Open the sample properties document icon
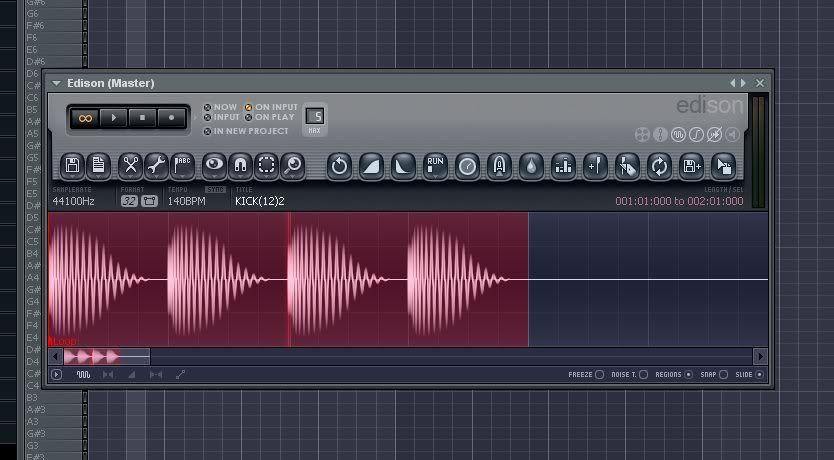This screenshot has height=460, width=834. pyautogui.click(x=98, y=166)
